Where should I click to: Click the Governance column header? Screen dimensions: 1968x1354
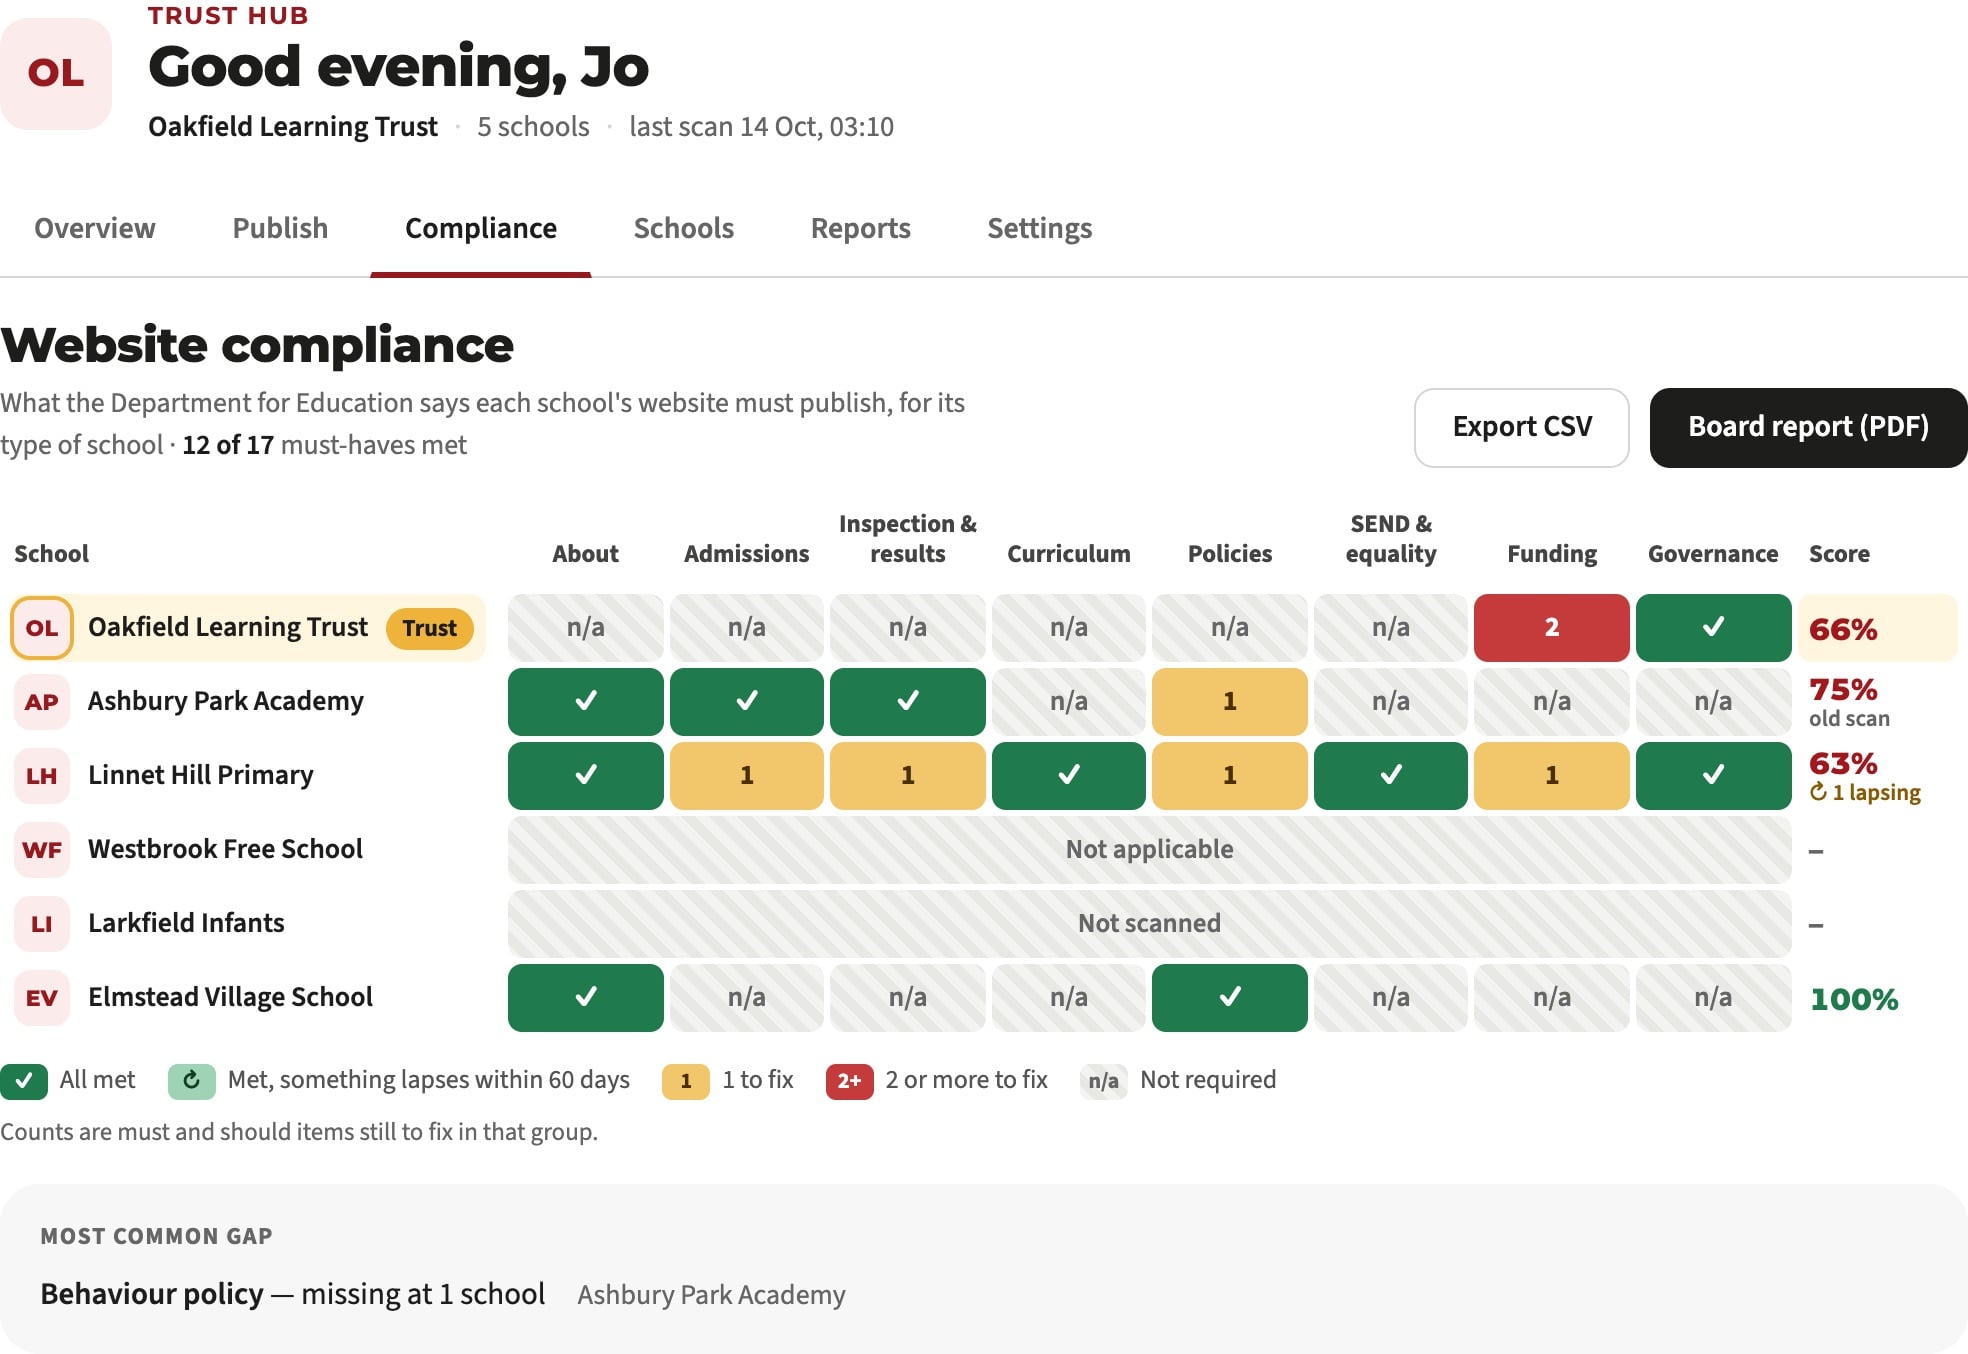pos(1713,554)
